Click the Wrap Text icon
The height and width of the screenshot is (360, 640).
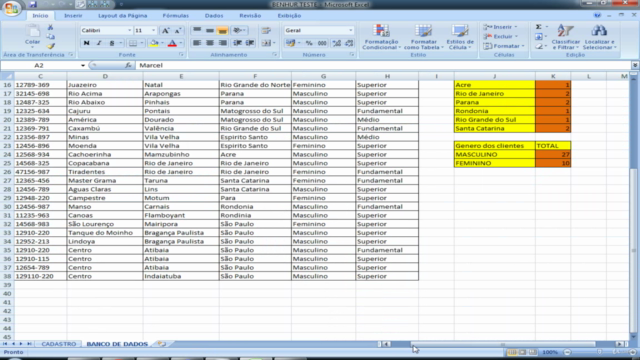click(266, 30)
